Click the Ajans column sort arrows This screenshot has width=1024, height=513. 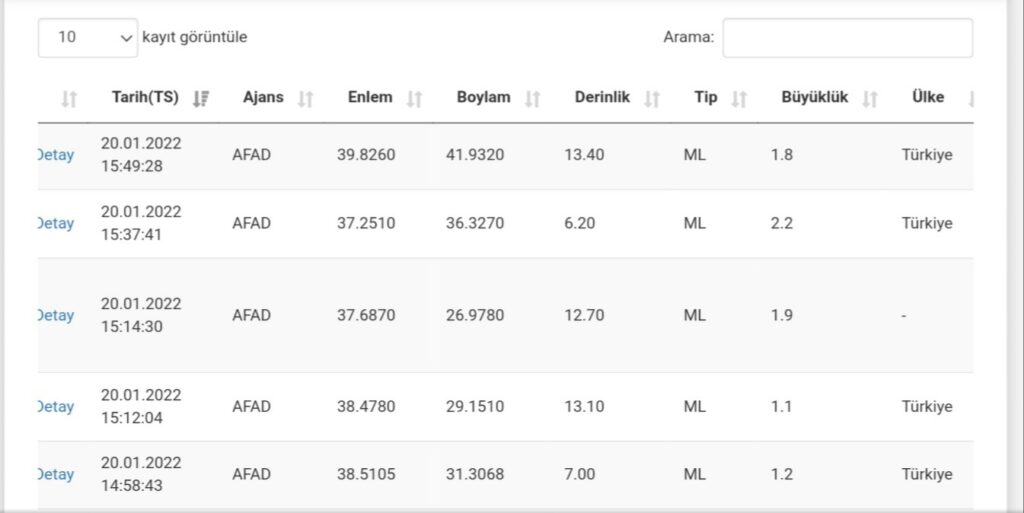click(x=305, y=99)
